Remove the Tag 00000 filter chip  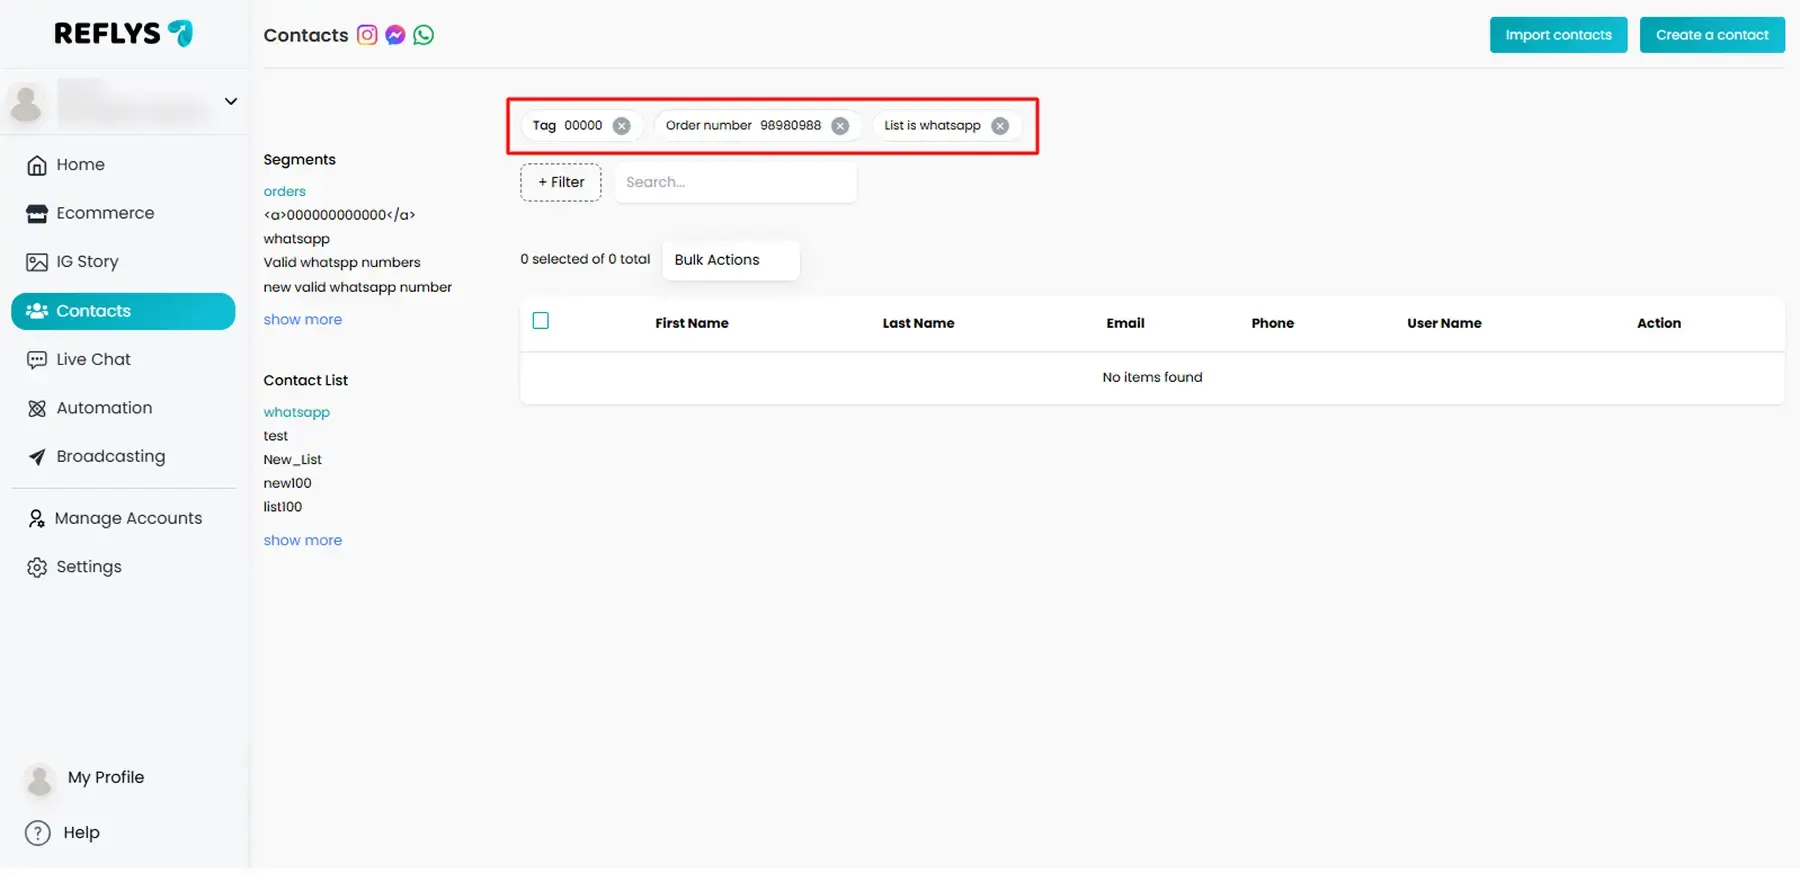(x=622, y=126)
